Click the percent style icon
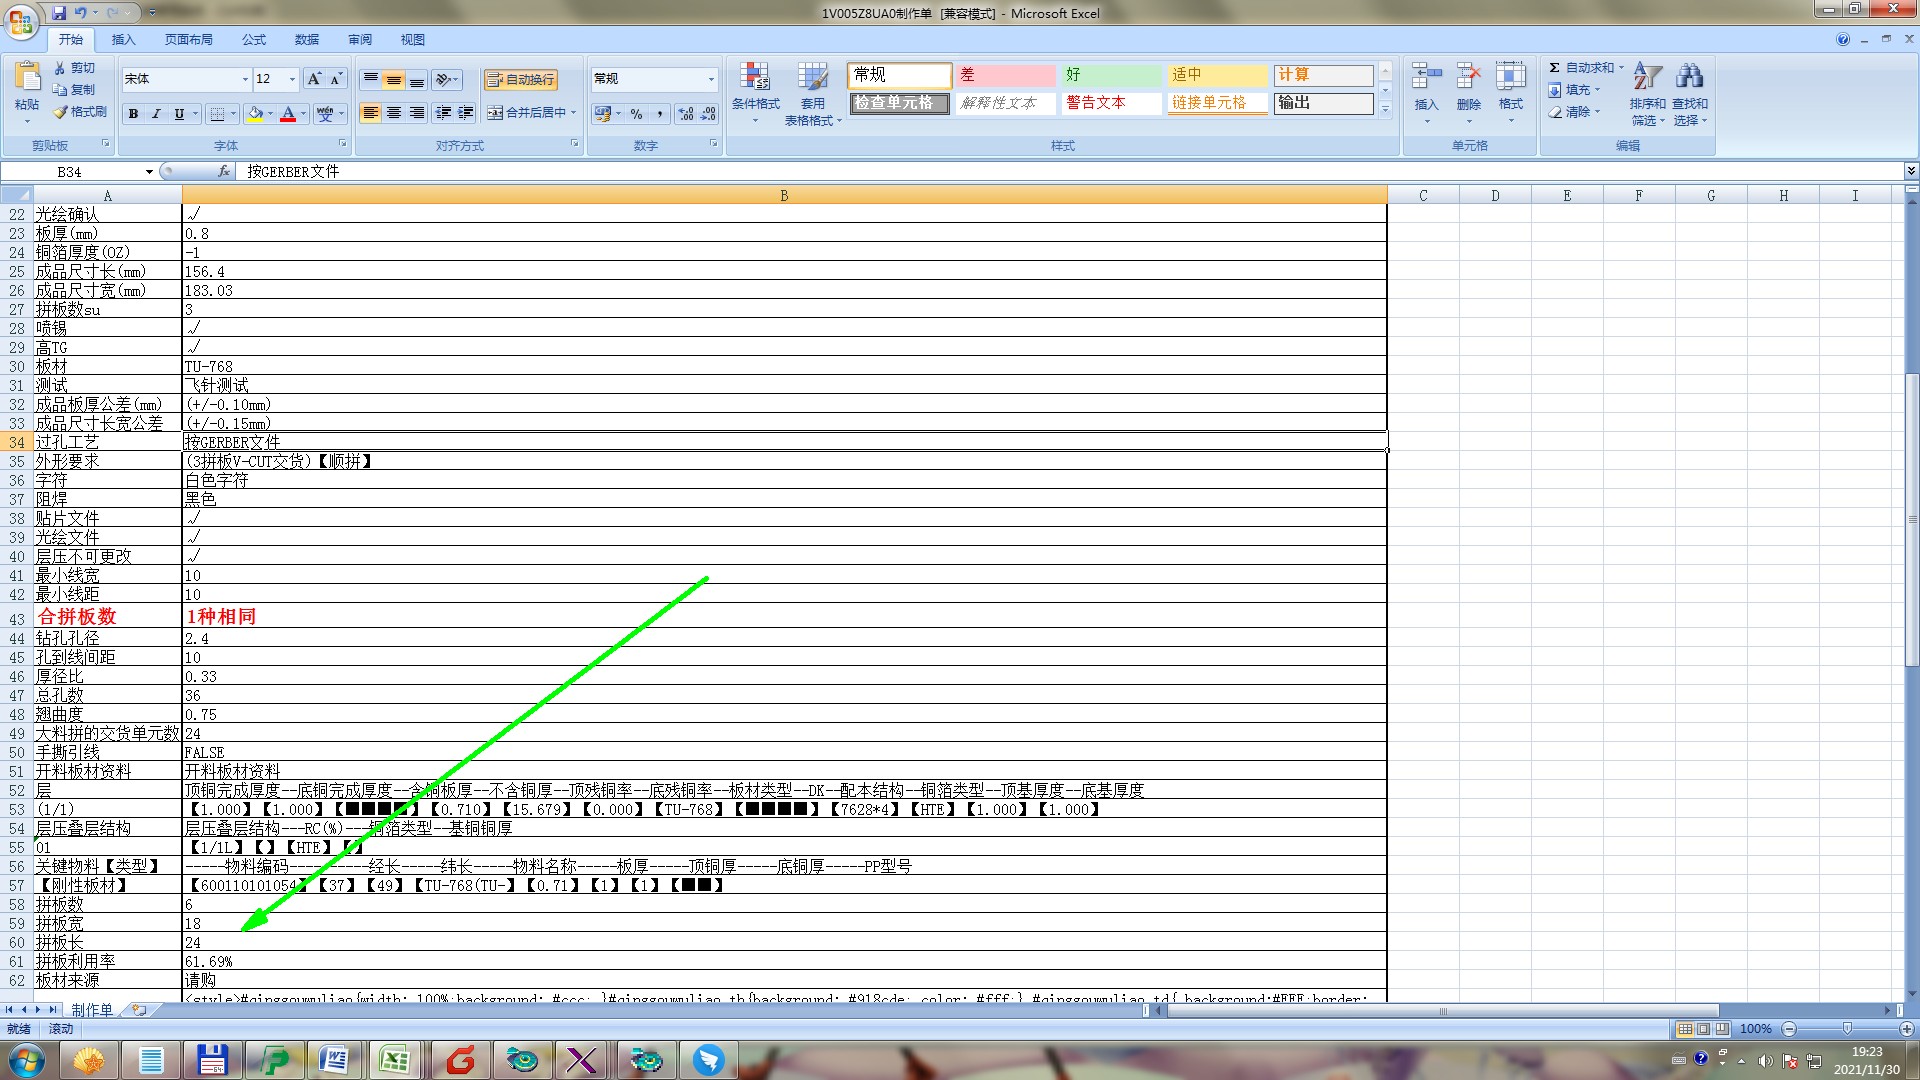 point(636,114)
